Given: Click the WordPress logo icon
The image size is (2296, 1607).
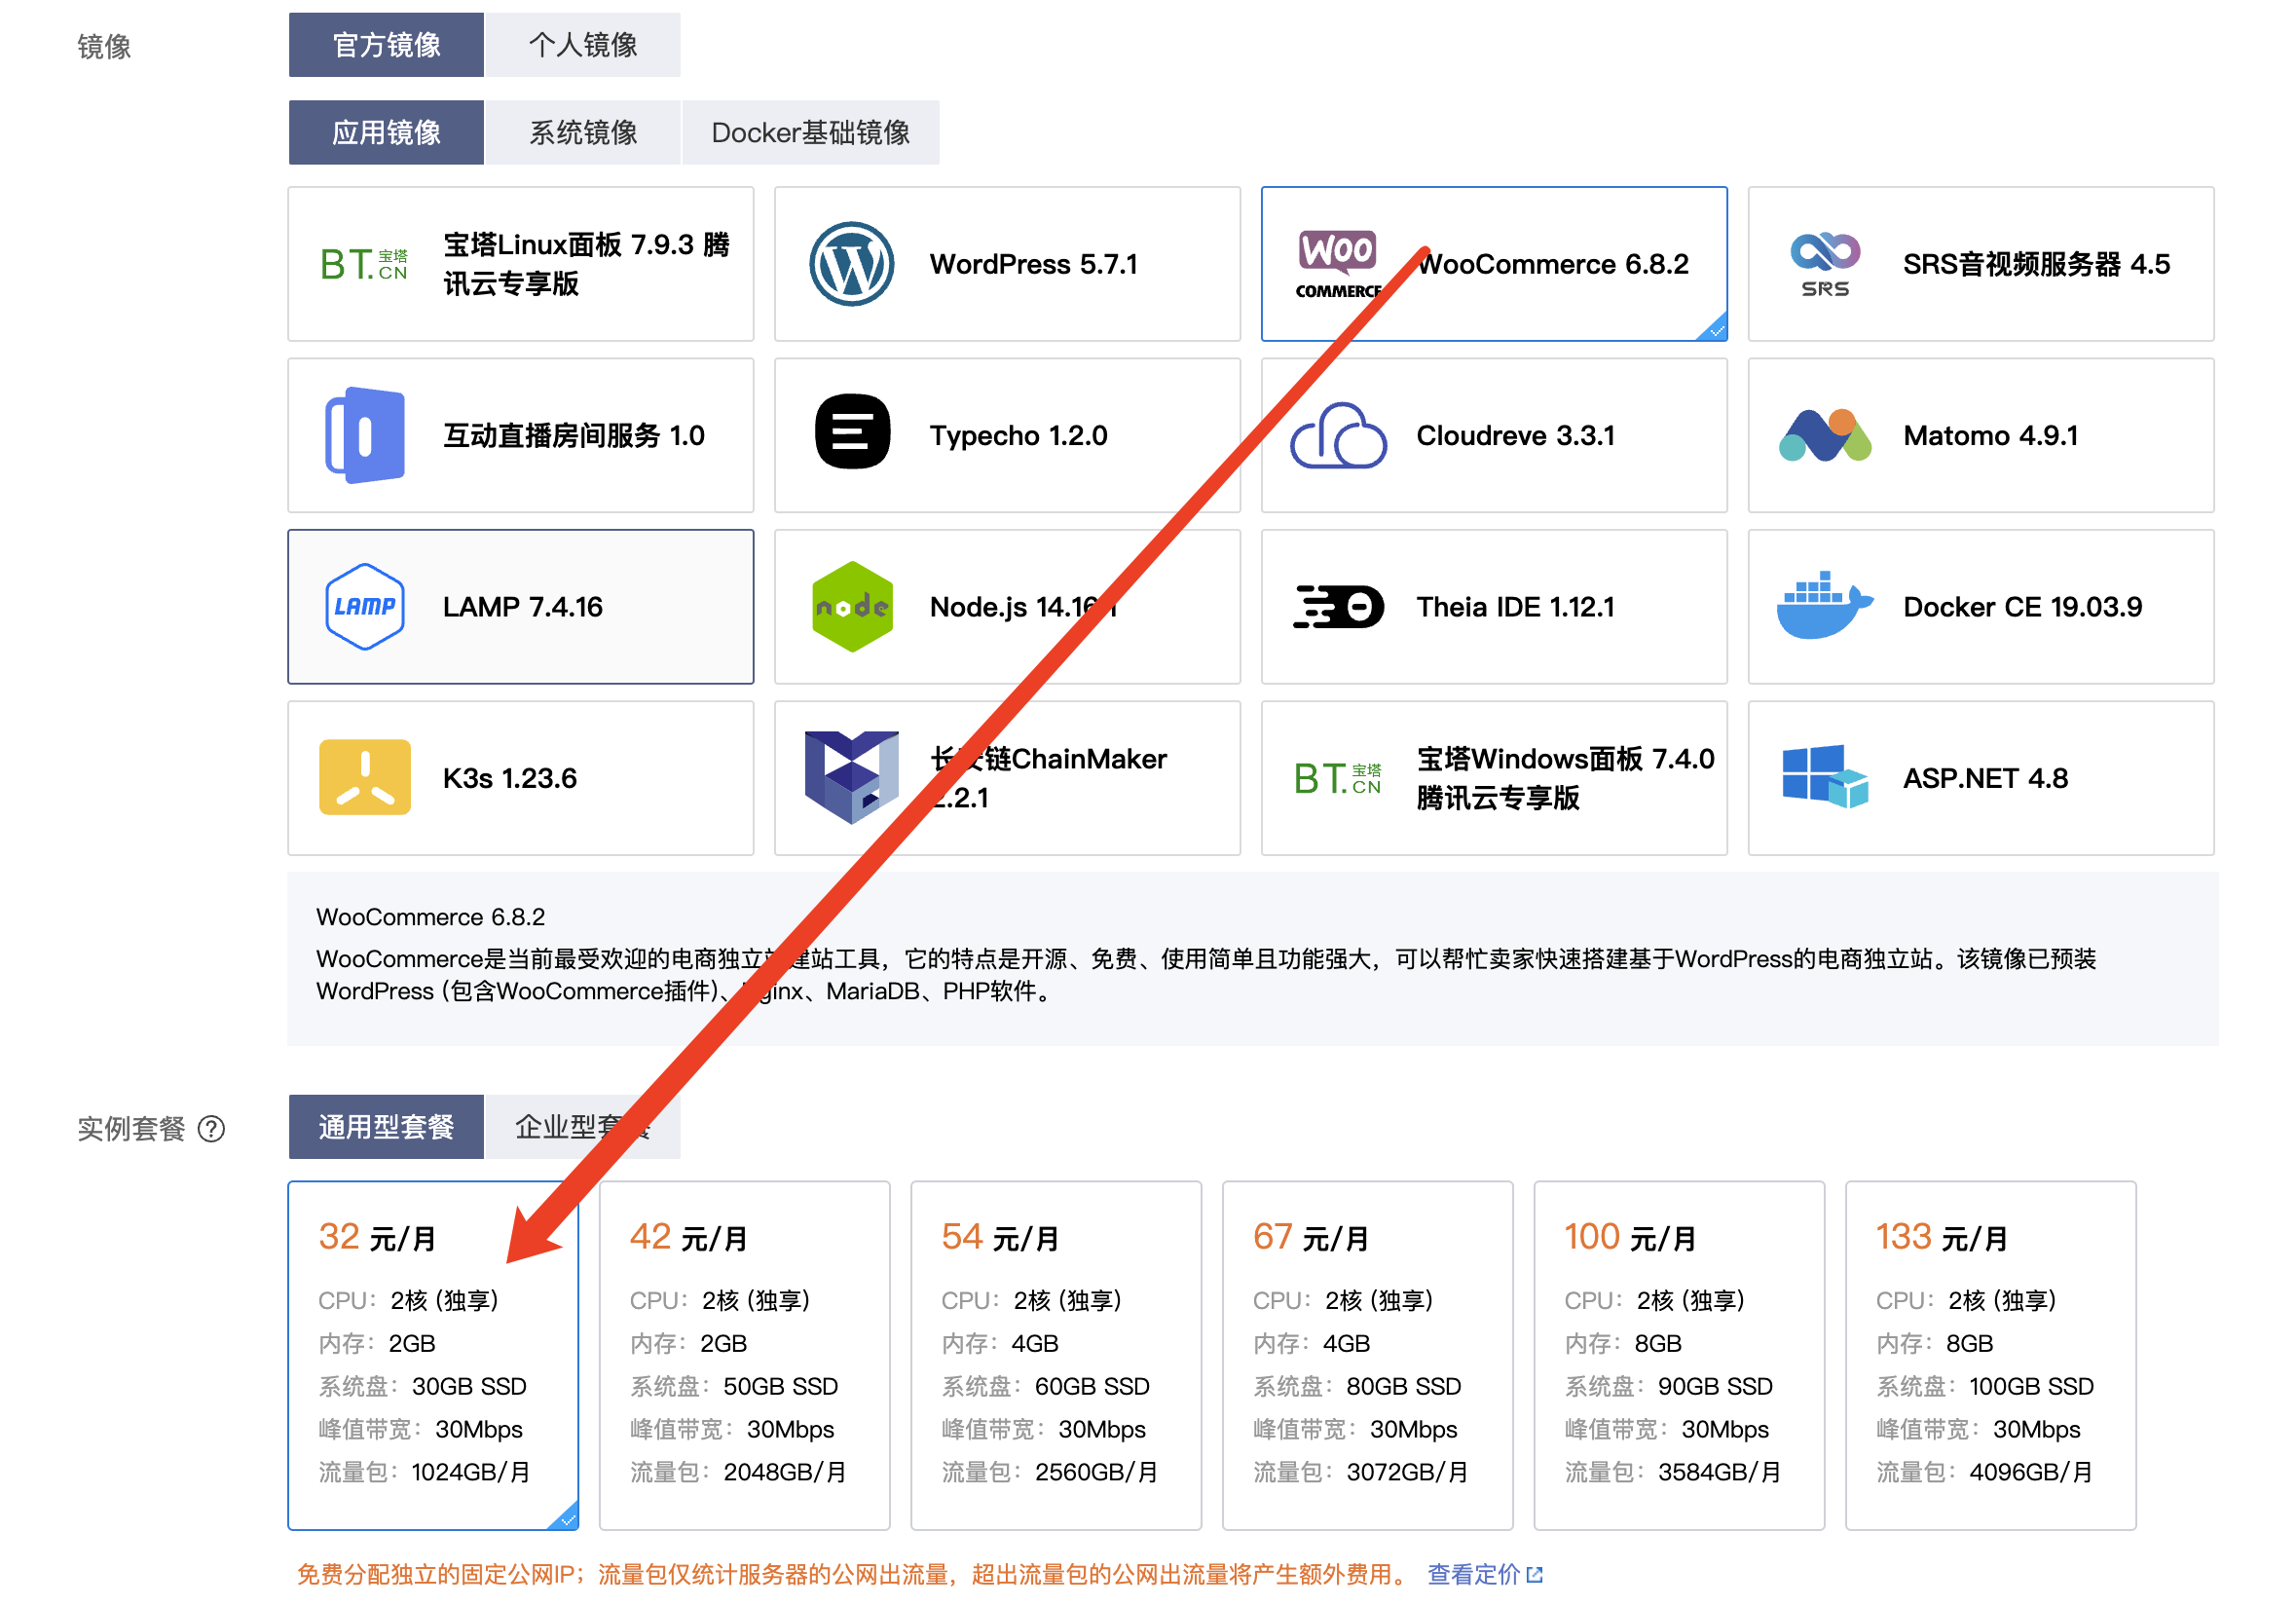Looking at the screenshot, I should 851,264.
